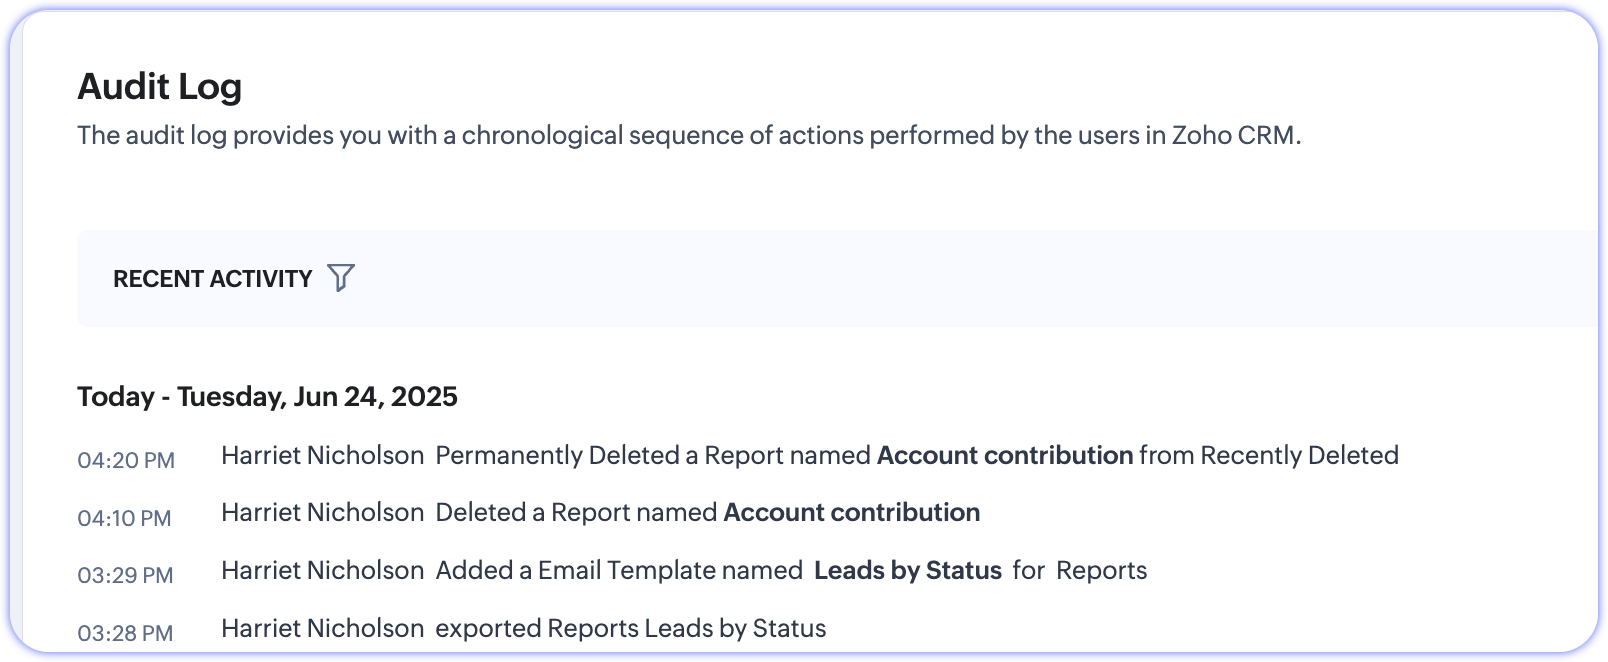The image size is (1608, 662).
Task: Click the 04:10 PM timestamp
Action: click(x=124, y=519)
